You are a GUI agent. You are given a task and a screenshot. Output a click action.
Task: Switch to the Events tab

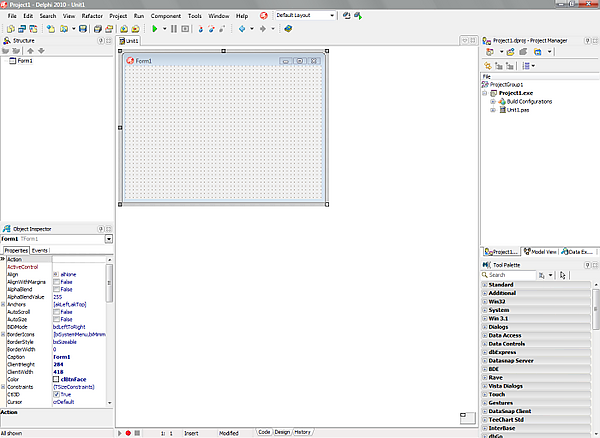coord(41,250)
